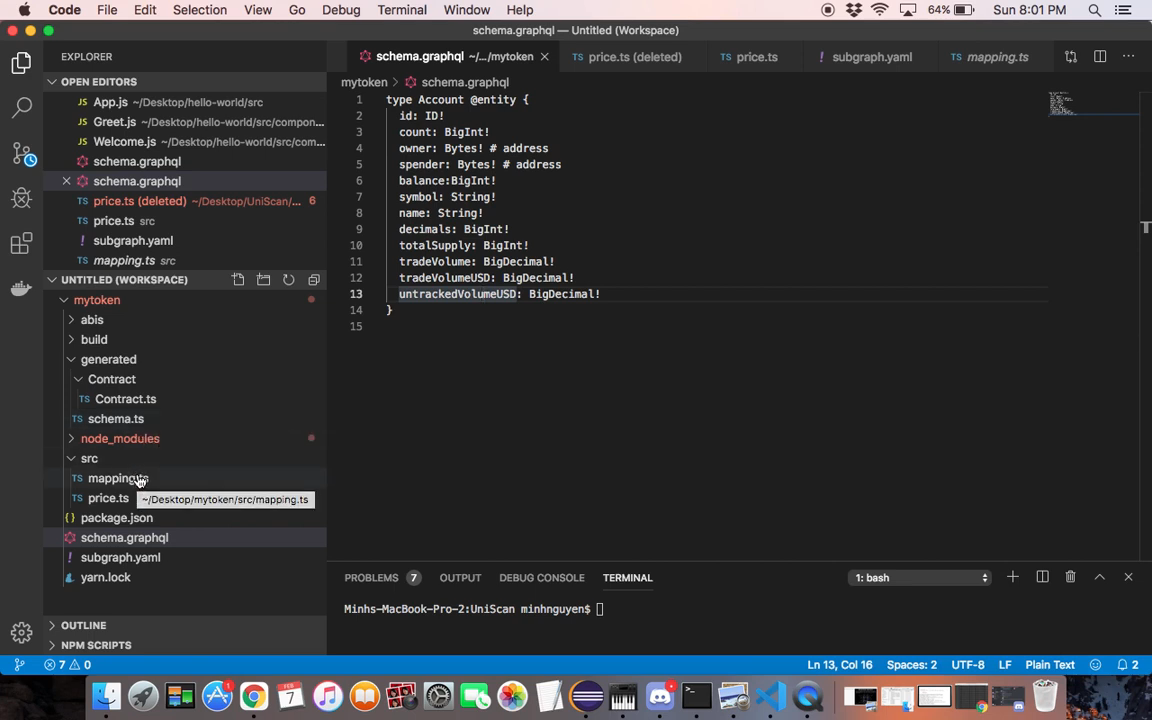
Task: Open editor More Actions ellipsis
Action: pos(1128,57)
